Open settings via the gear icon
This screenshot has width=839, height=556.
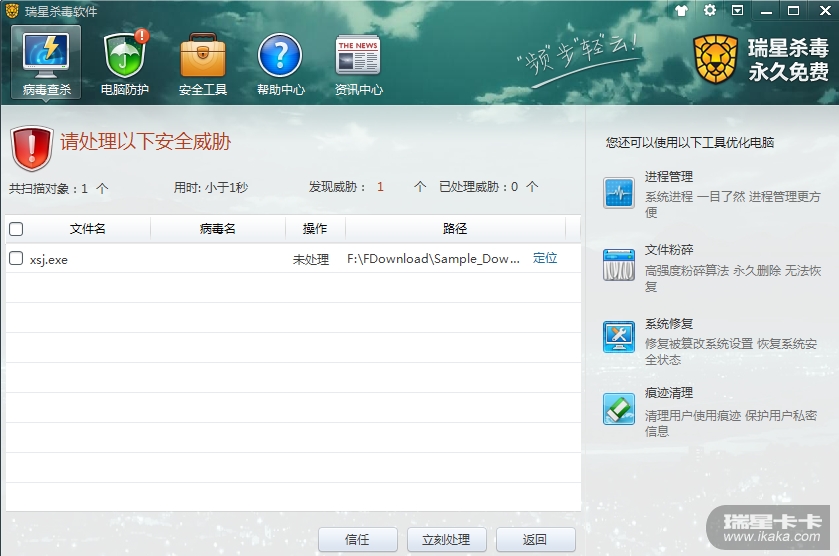[x=710, y=10]
